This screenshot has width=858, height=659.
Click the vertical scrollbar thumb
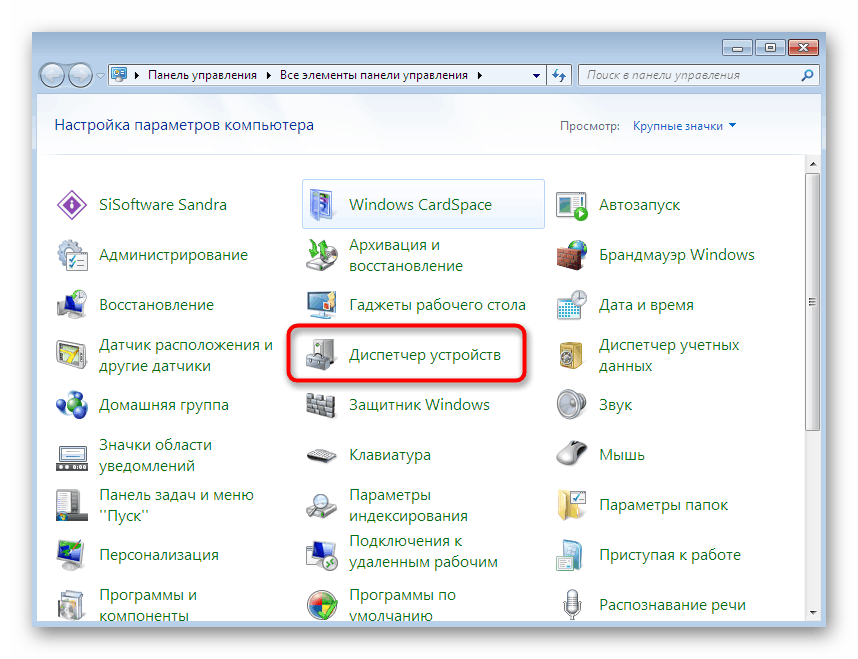coord(813,302)
